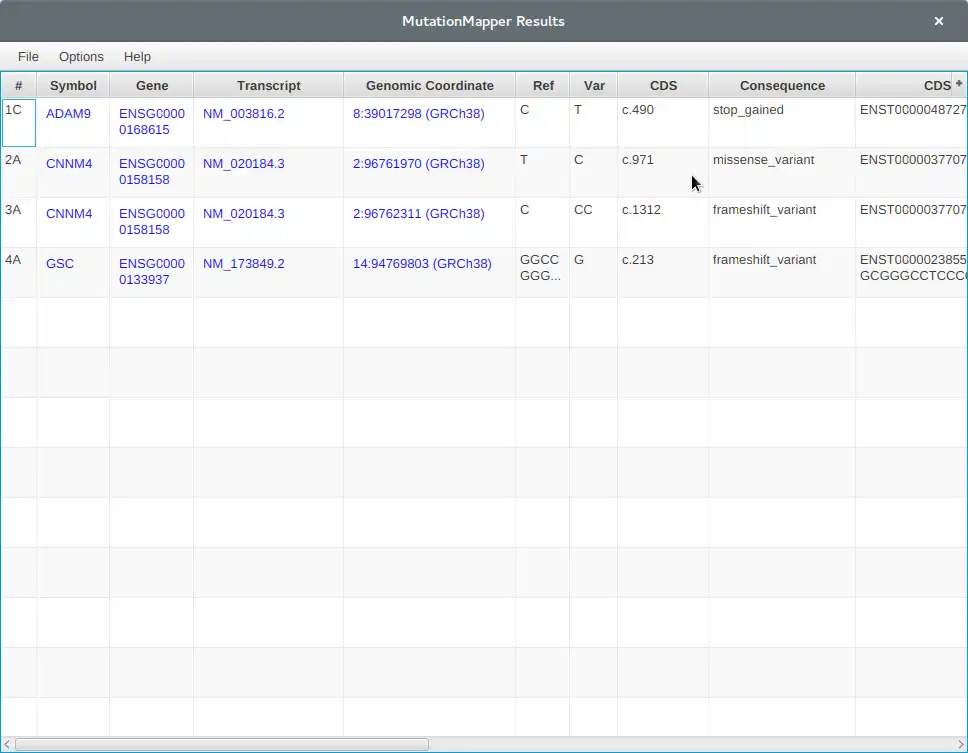Open transcript NM_020184.3 in row 2A
968x753 pixels.
click(x=244, y=164)
